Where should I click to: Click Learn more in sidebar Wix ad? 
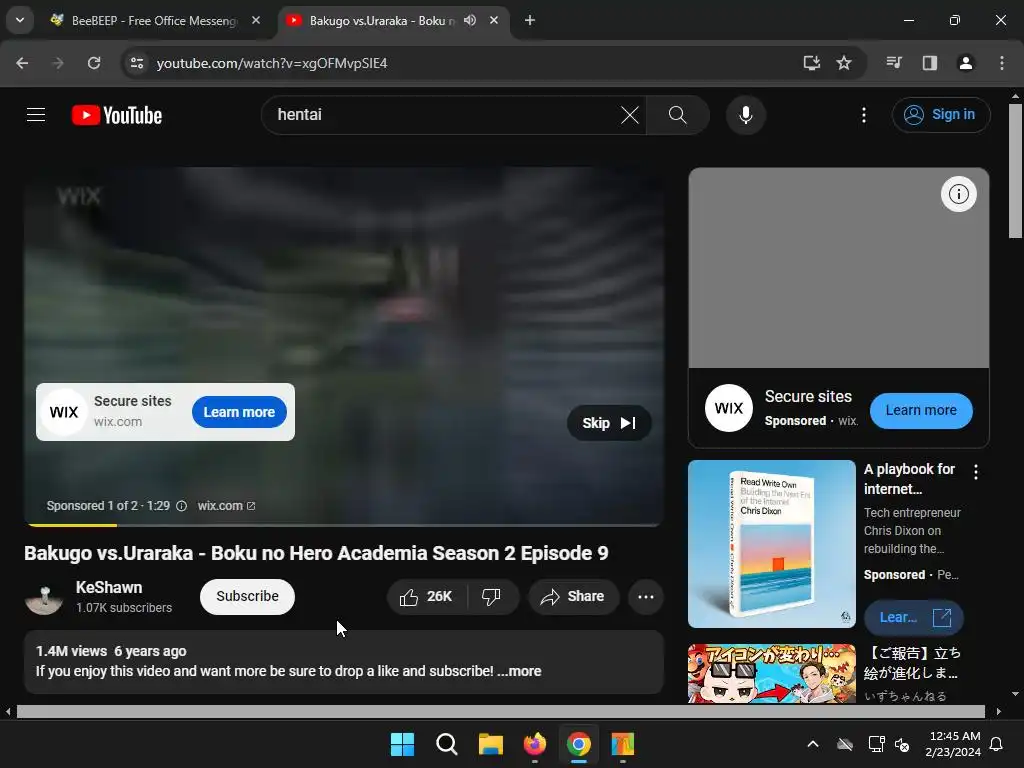921,410
